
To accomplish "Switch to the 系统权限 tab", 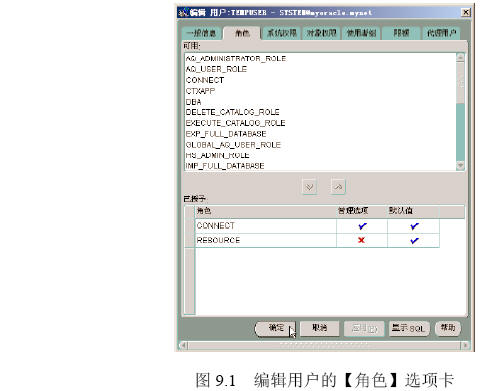I will 282,33.
